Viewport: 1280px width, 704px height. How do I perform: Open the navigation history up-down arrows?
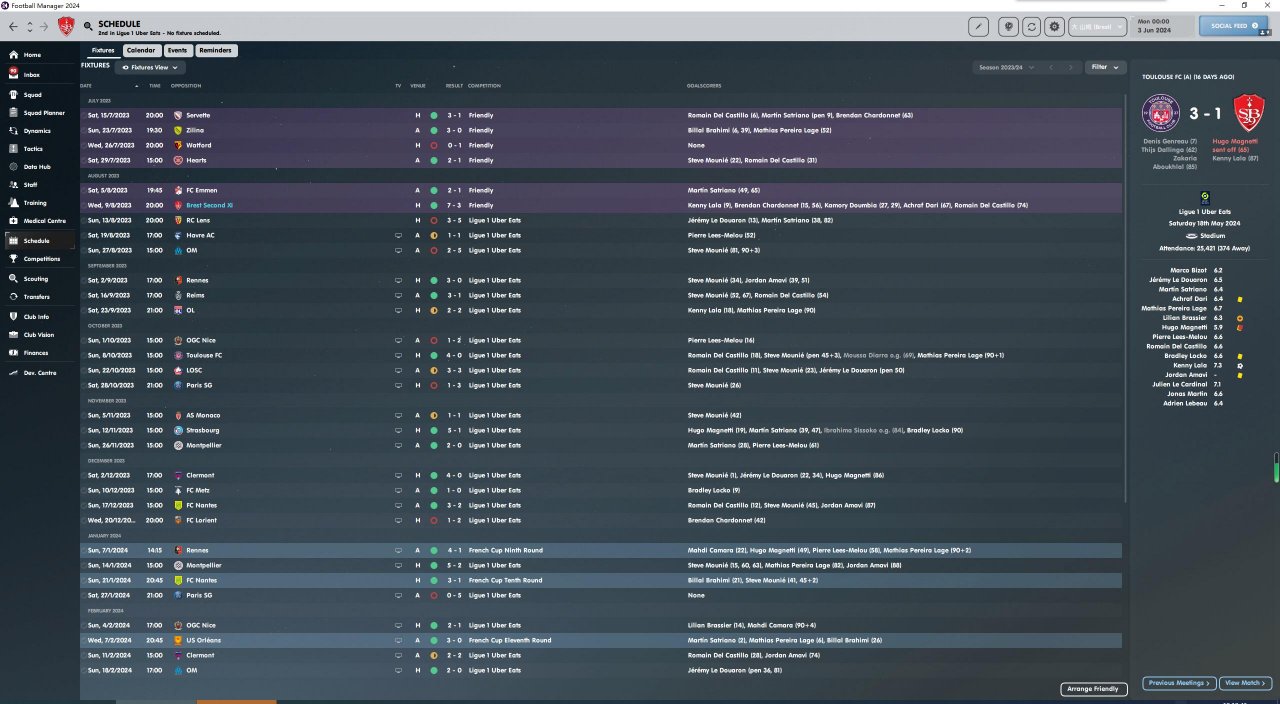coord(29,27)
